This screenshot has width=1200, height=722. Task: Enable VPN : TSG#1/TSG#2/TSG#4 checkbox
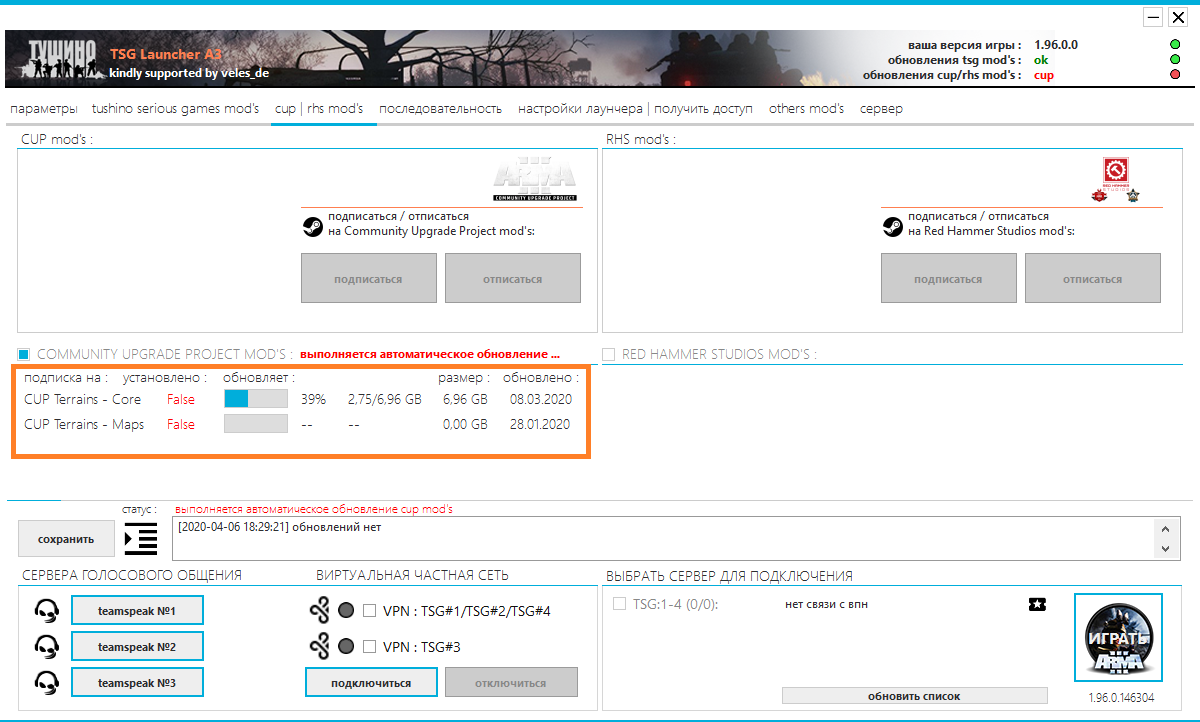pyautogui.click(x=369, y=610)
